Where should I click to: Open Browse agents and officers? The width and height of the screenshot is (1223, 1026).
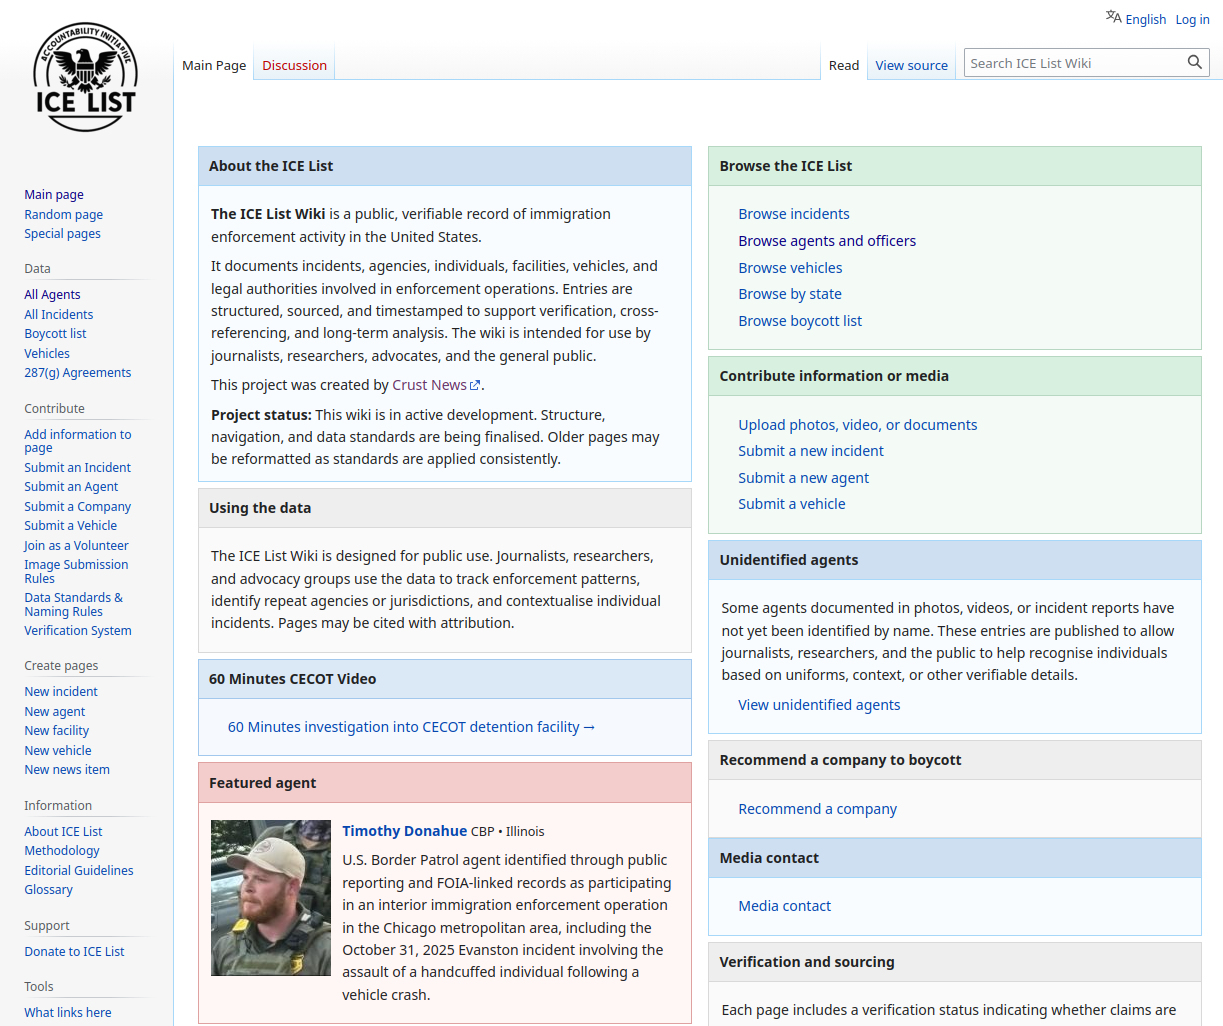[x=826, y=241]
